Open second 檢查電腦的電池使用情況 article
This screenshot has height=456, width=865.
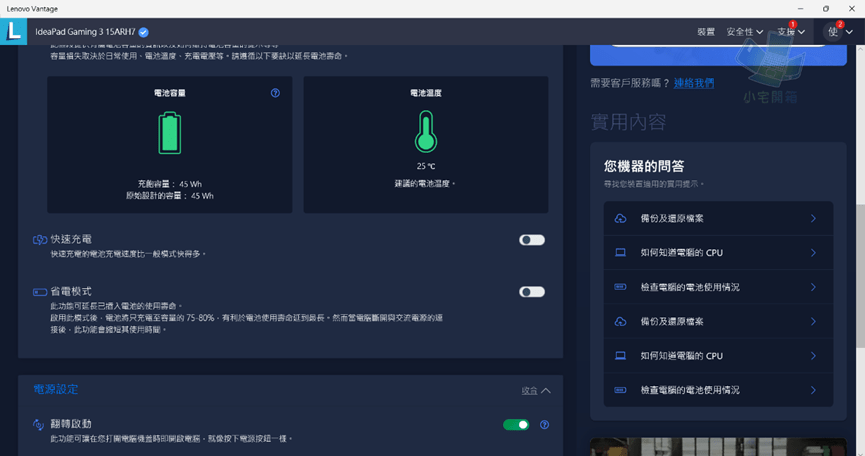coord(718,390)
